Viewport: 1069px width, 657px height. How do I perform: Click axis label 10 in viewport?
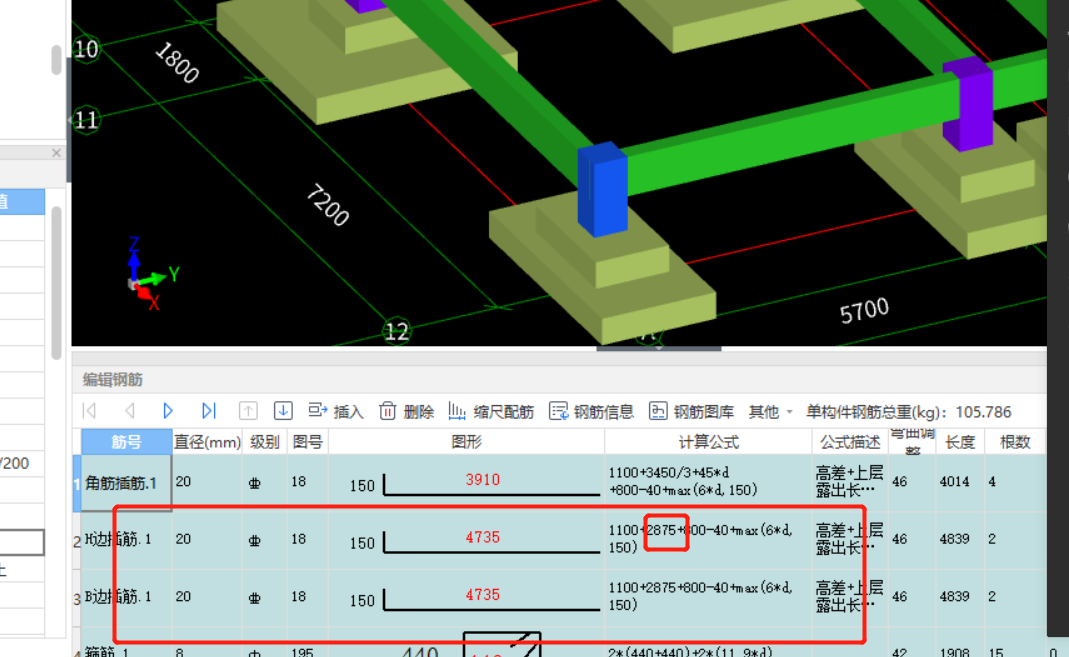point(86,49)
